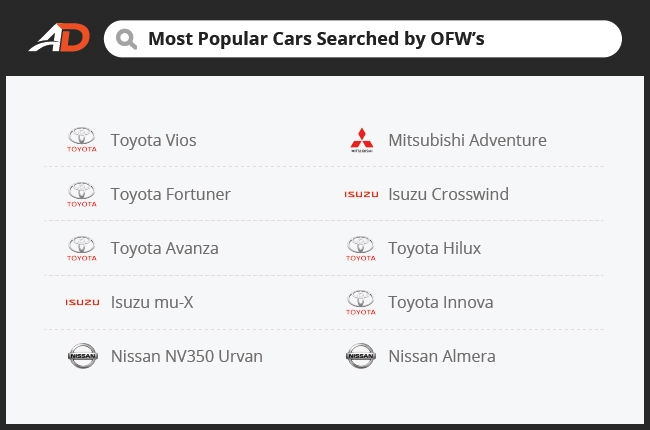The width and height of the screenshot is (650, 430).
Task: Choose Mitsubishi Adventure from results
Action: tap(467, 140)
